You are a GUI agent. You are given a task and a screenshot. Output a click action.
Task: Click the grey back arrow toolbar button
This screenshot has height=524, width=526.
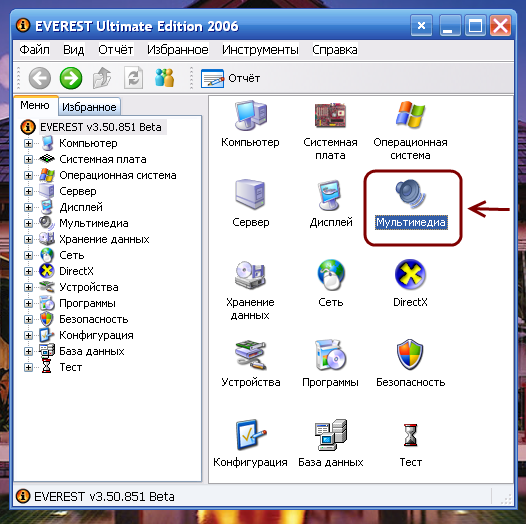40,78
